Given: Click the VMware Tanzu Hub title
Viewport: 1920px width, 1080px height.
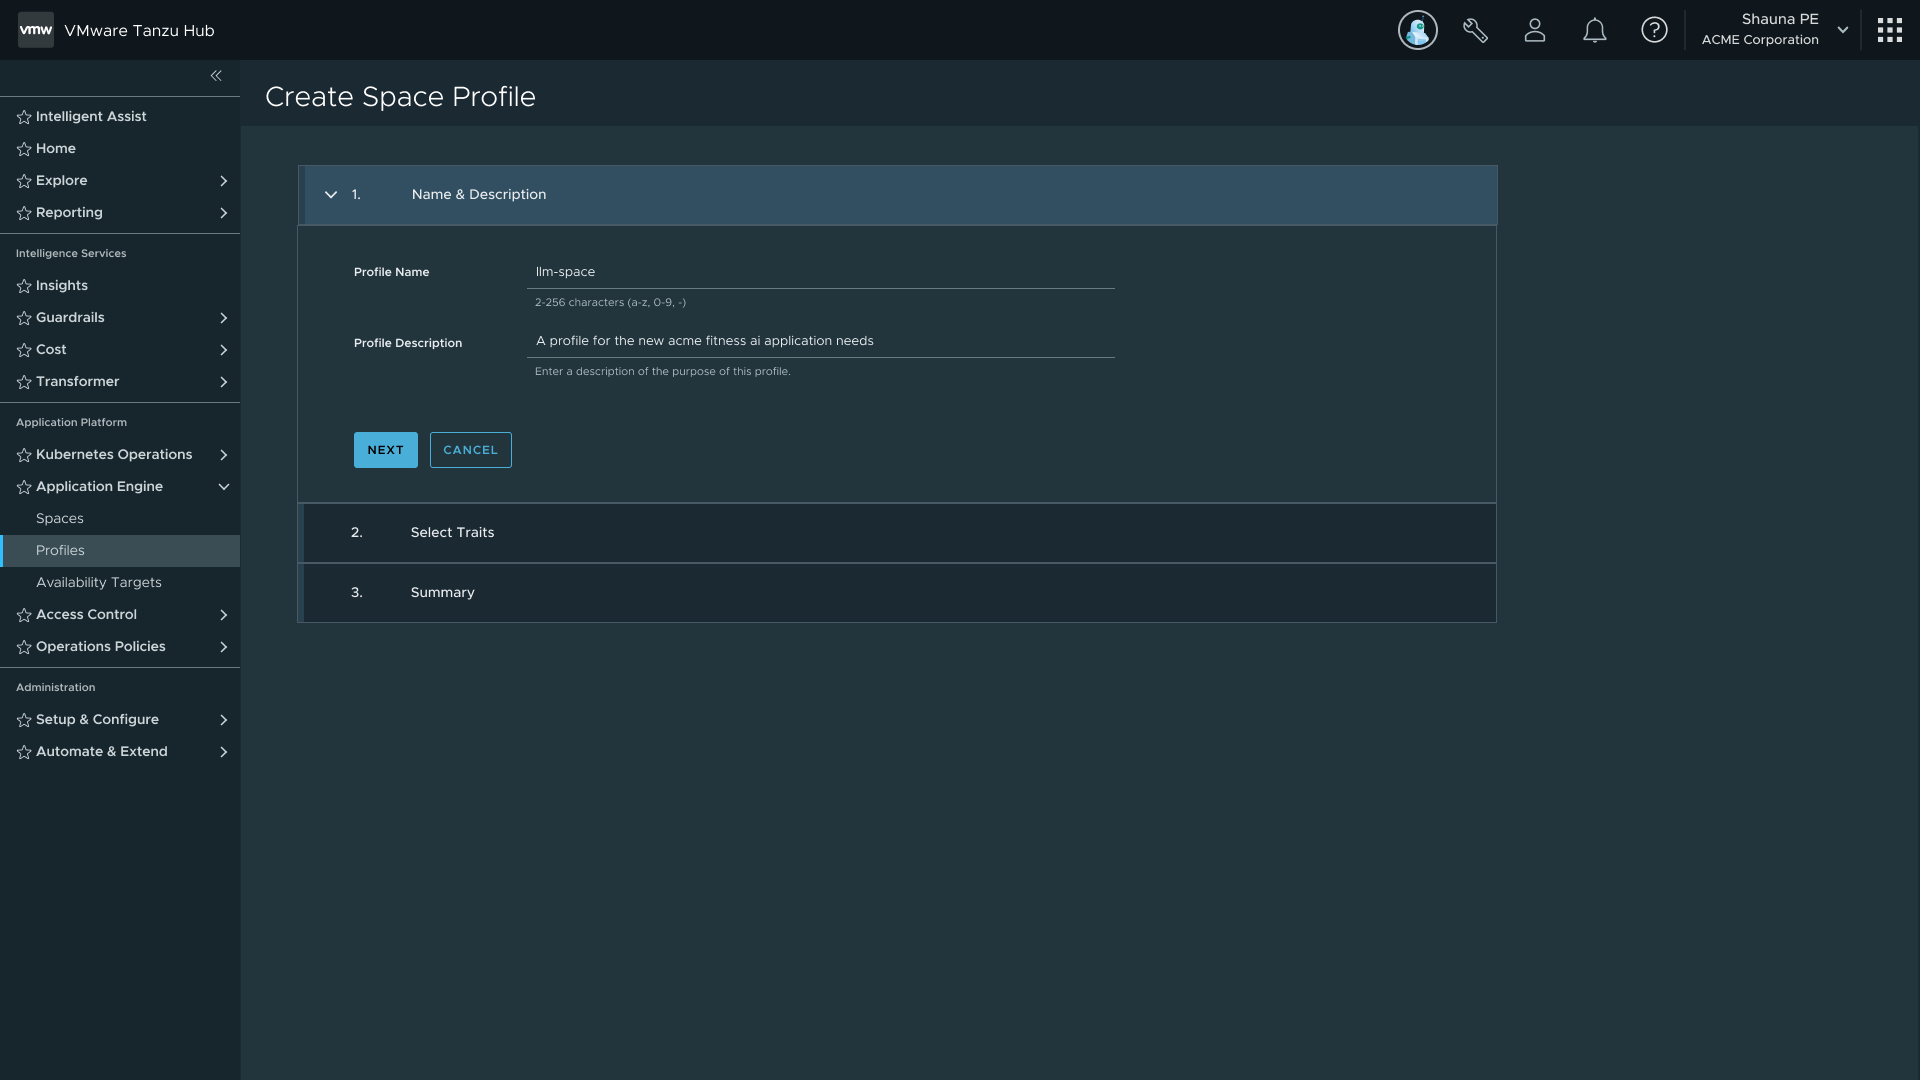Looking at the screenshot, I should point(139,31).
